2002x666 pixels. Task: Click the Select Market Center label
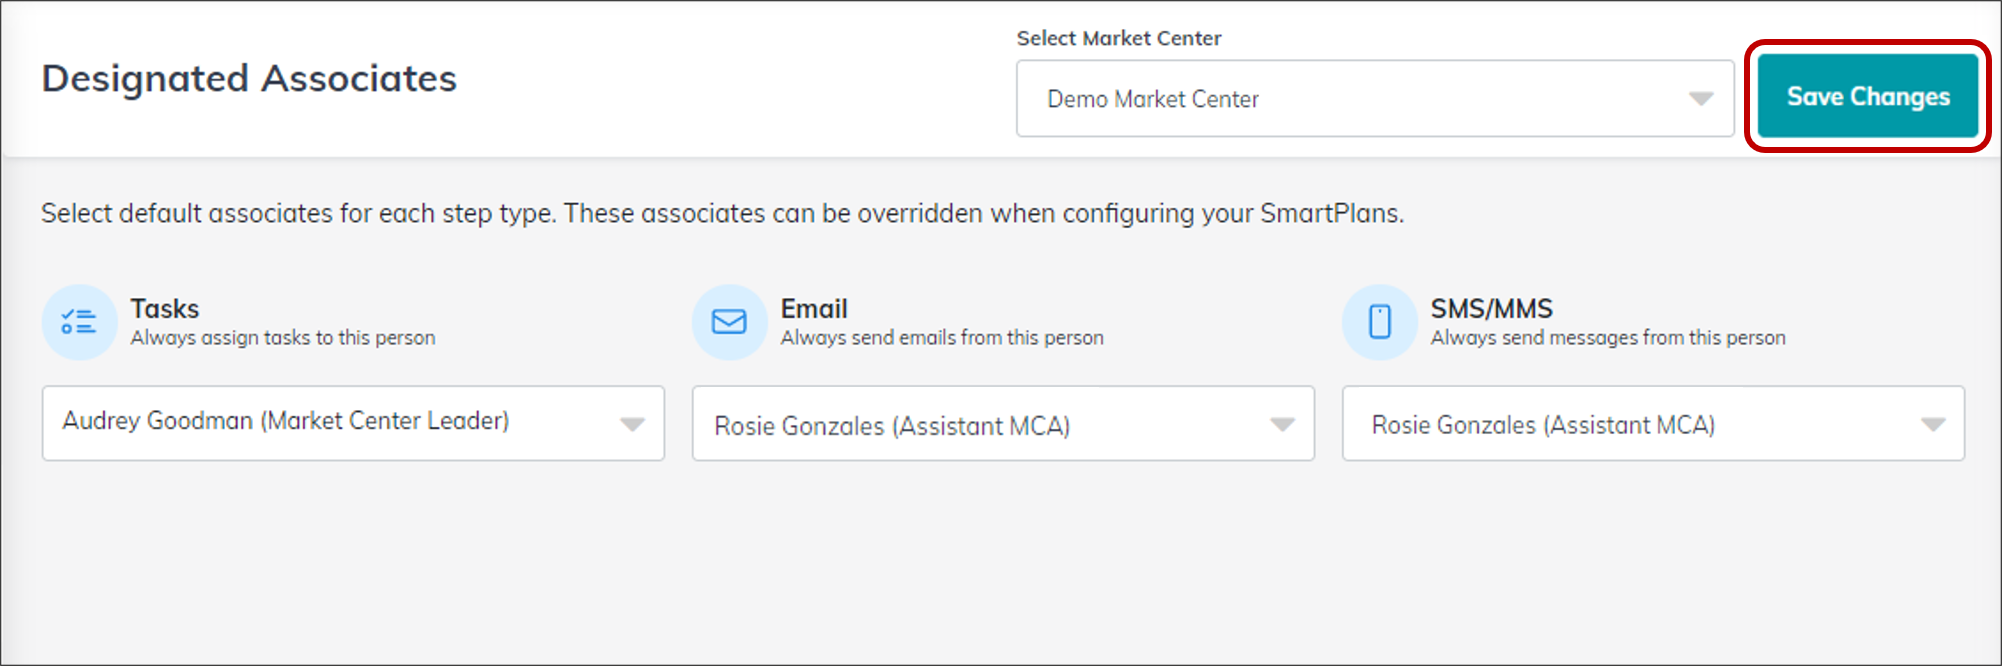[x=1119, y=38]
